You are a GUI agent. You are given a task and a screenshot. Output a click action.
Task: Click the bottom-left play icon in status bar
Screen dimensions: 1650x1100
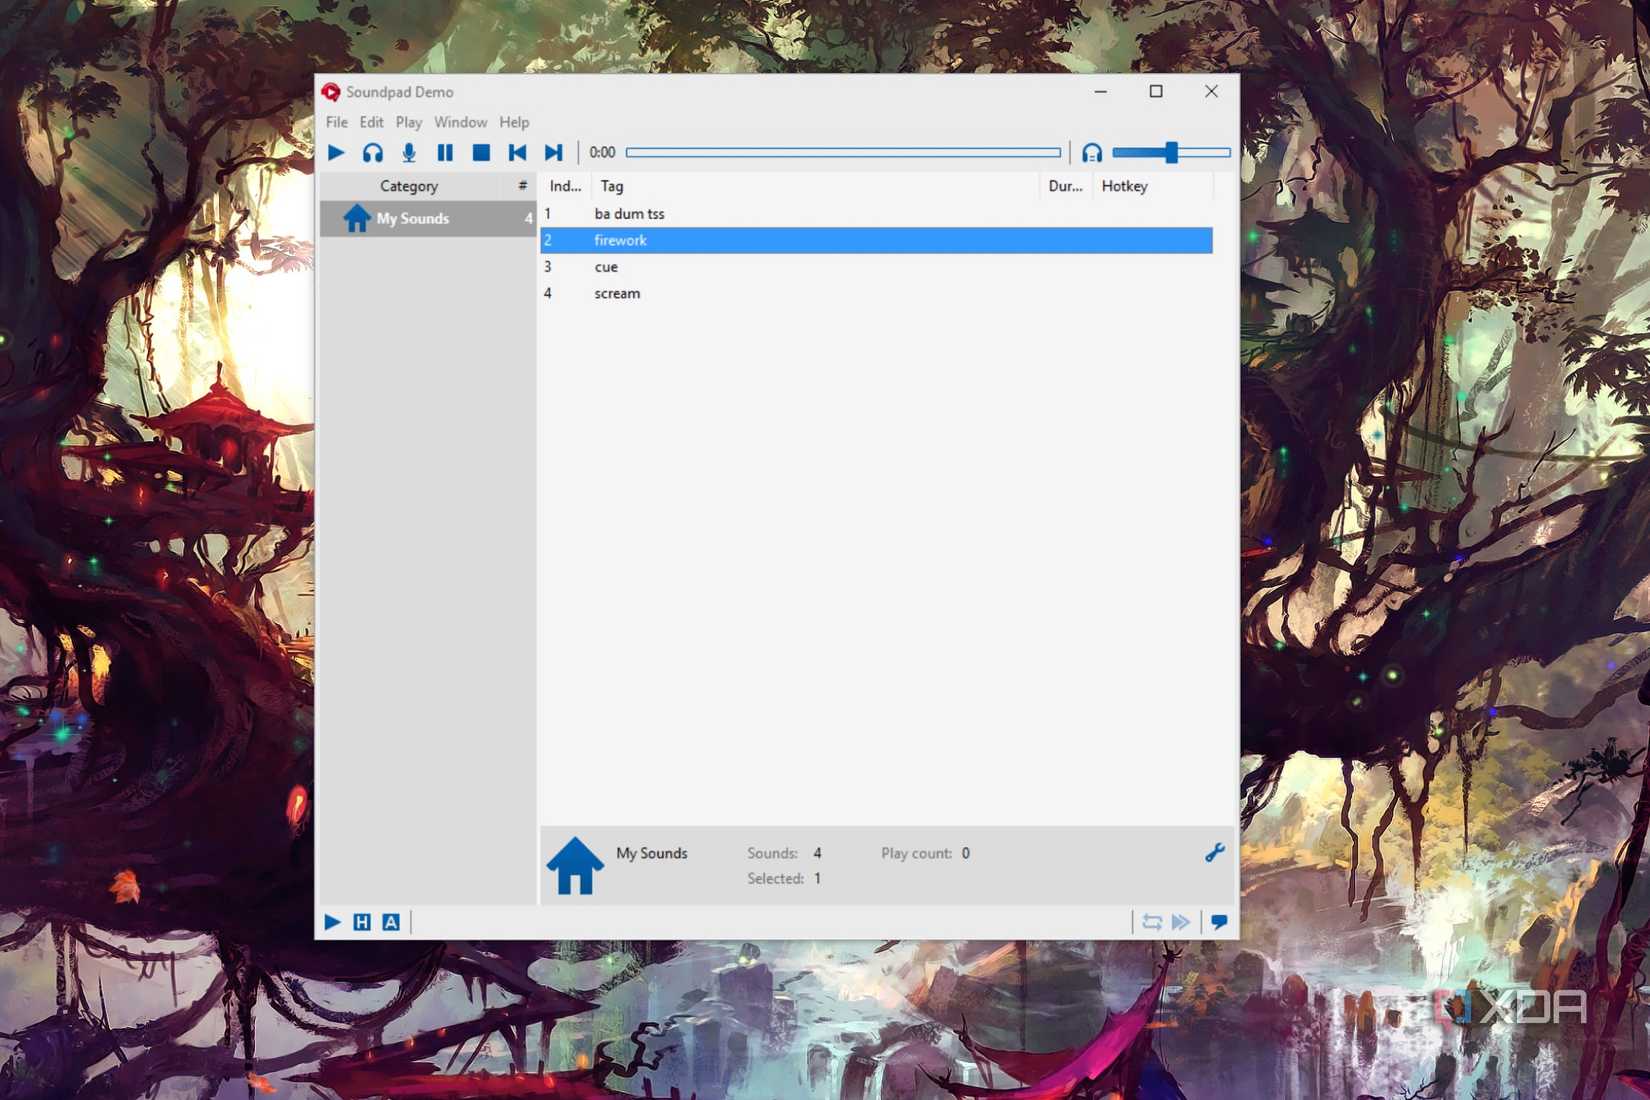pos(333,922)
